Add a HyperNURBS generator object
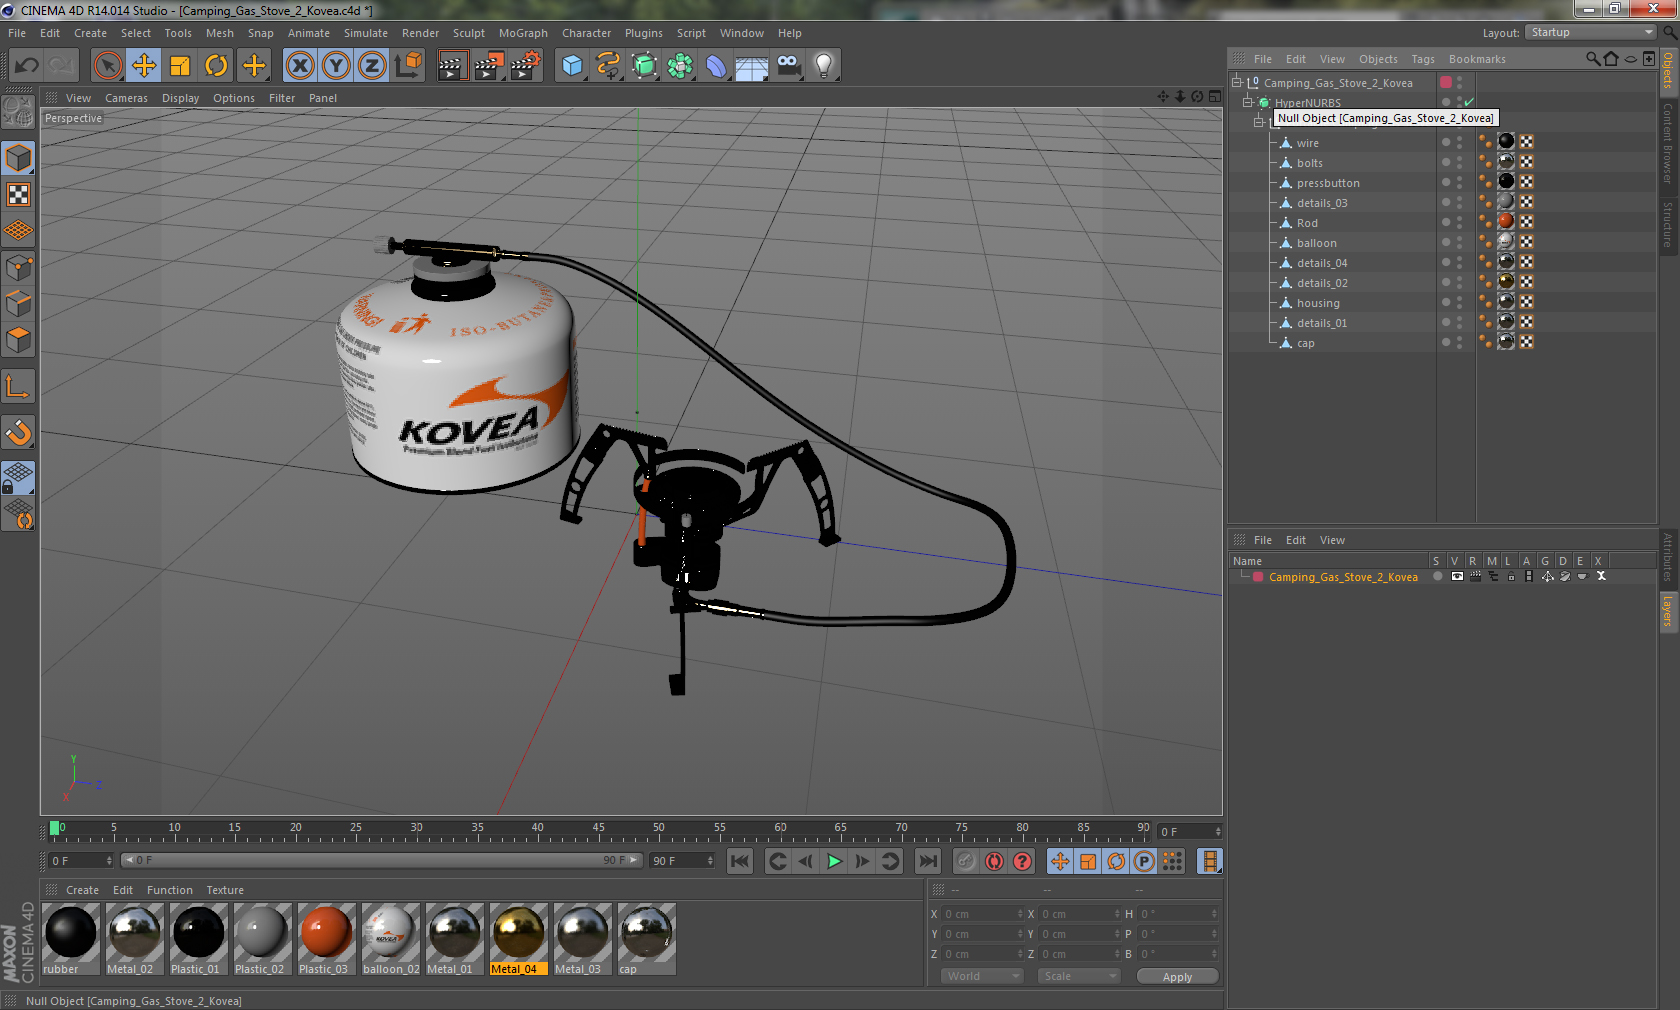 [x=644, y=66]
